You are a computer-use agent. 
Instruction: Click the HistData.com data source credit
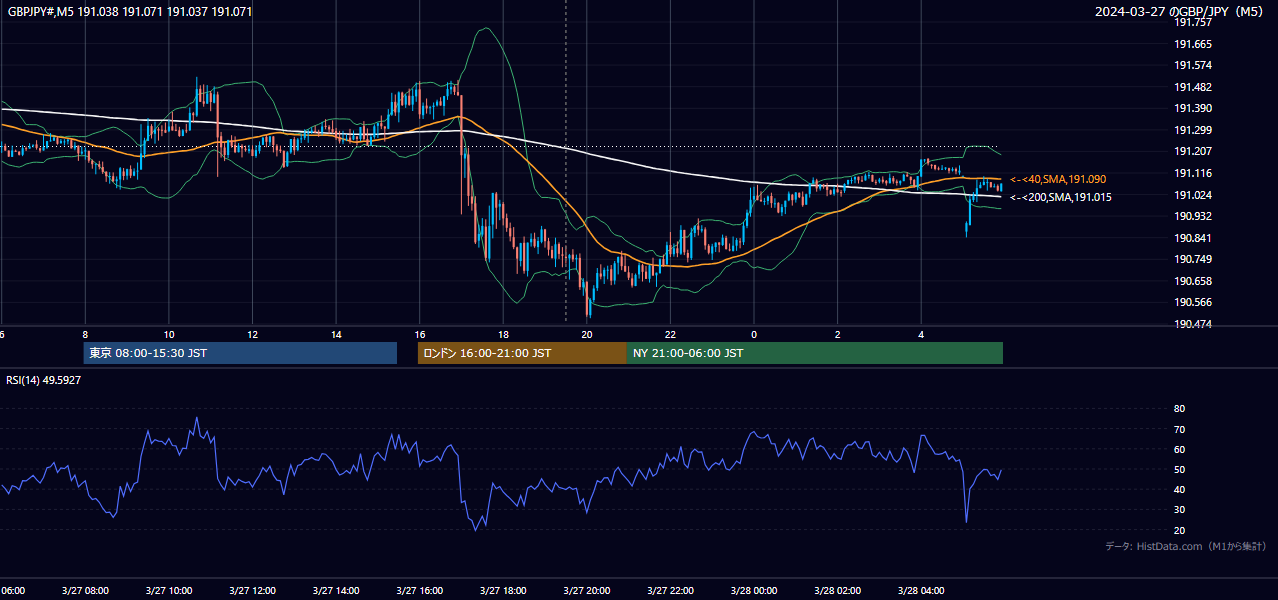click(x=1185, y=546)
